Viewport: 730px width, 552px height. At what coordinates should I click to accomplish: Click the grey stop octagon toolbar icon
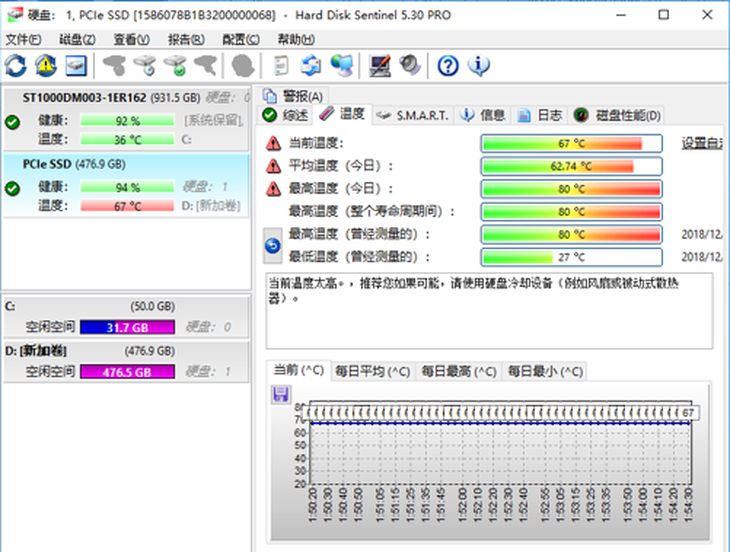click(x=243, y=65)
